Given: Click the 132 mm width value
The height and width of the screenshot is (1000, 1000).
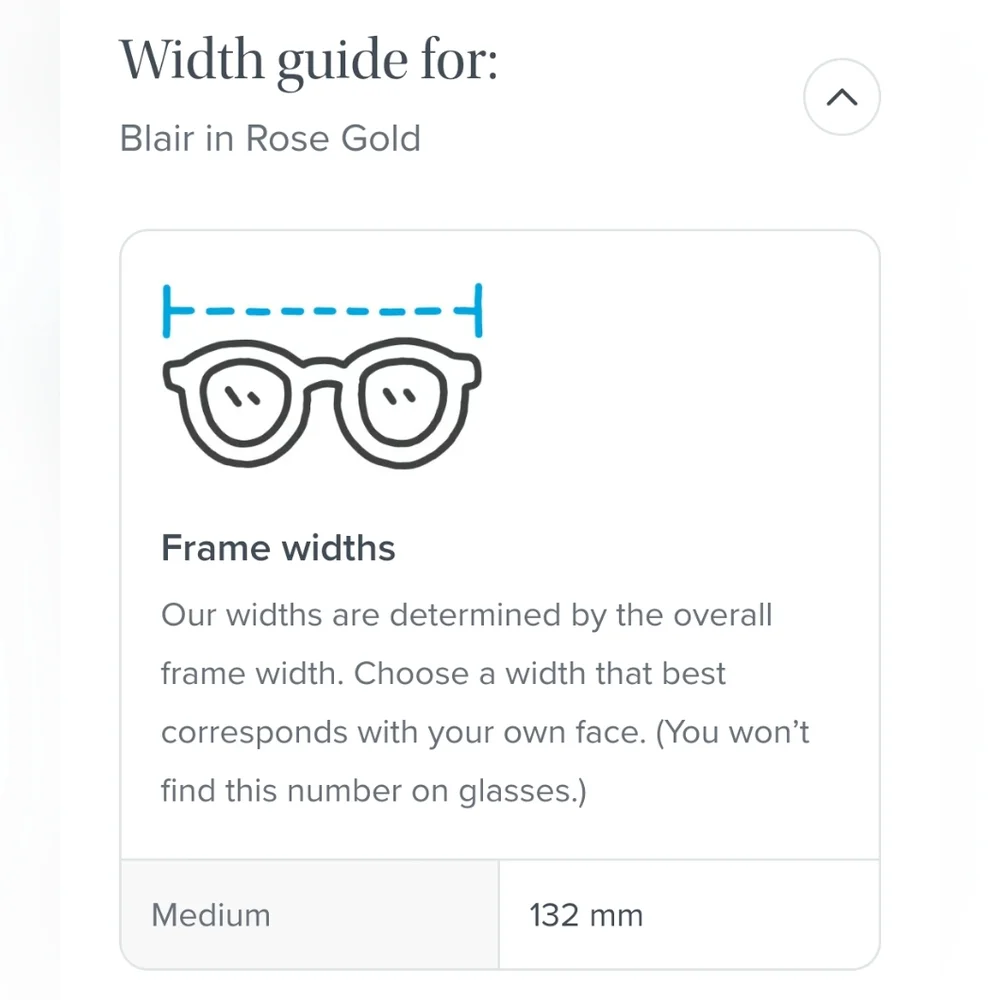Looking at the screenshot, I should pos(585,913).
